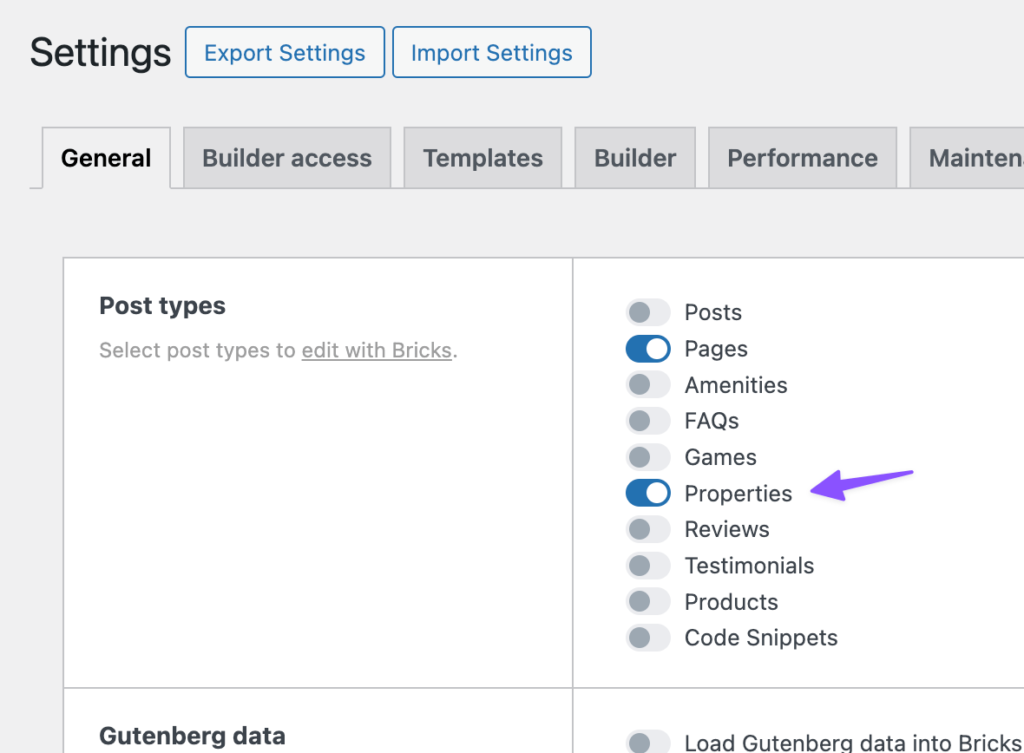
Task: Switch on the Testimonials toggle
Action: (648, 566)
